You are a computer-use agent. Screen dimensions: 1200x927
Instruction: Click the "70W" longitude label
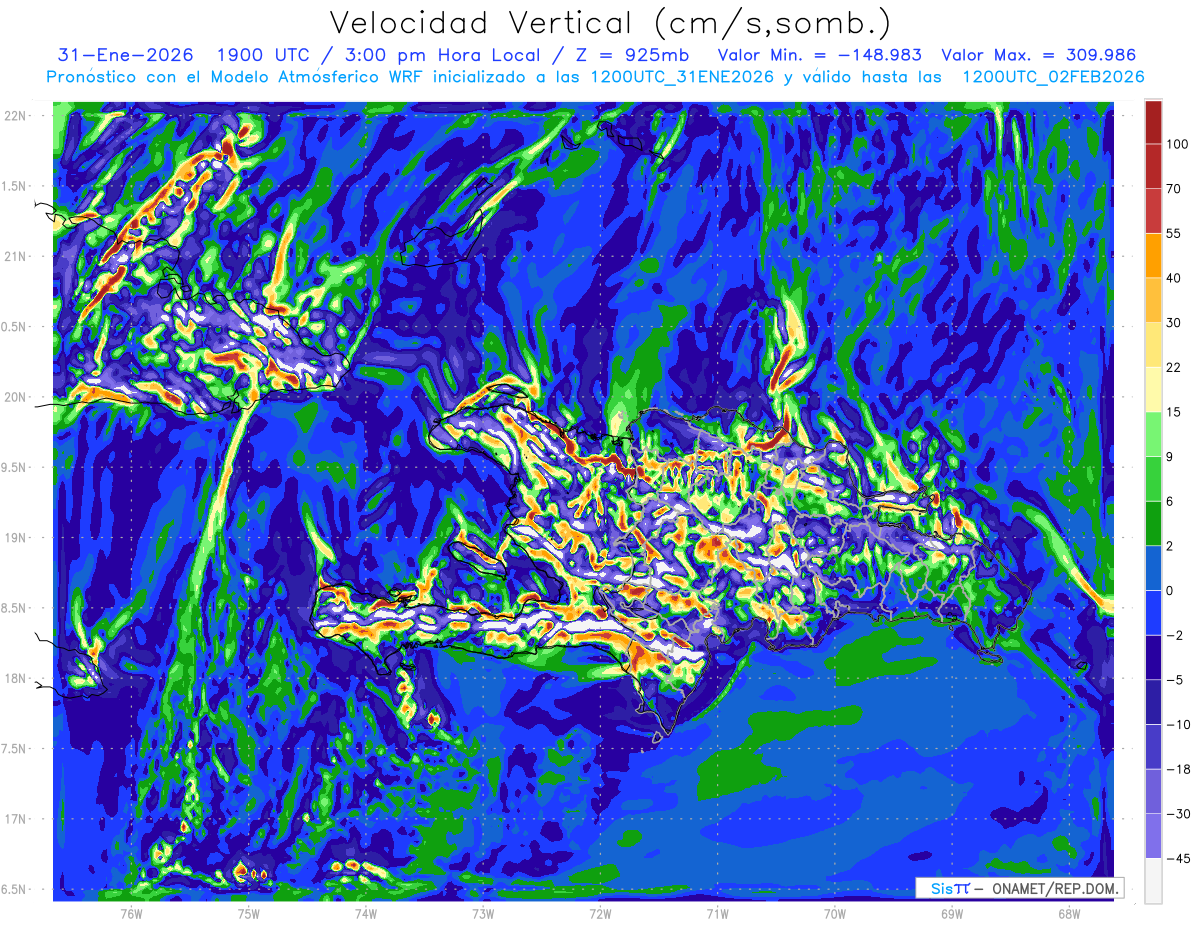pos(835,913)
